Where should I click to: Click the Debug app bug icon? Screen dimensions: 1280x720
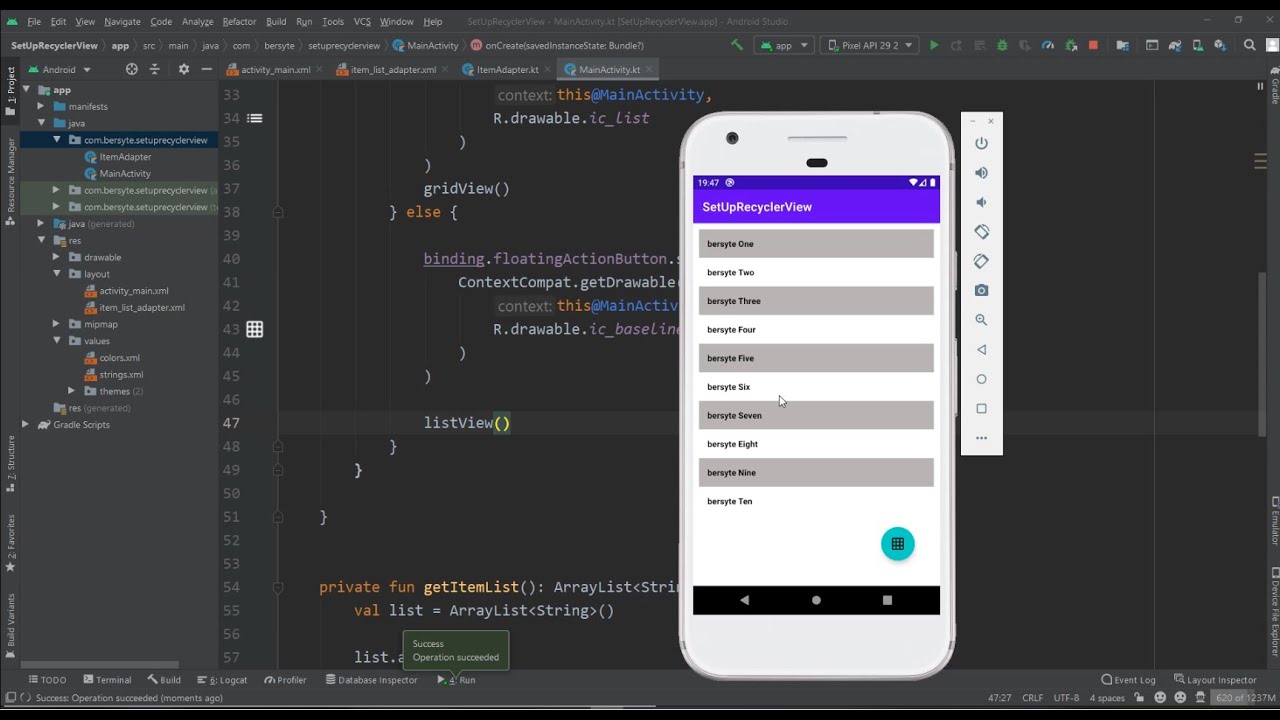coord(1002,45)
